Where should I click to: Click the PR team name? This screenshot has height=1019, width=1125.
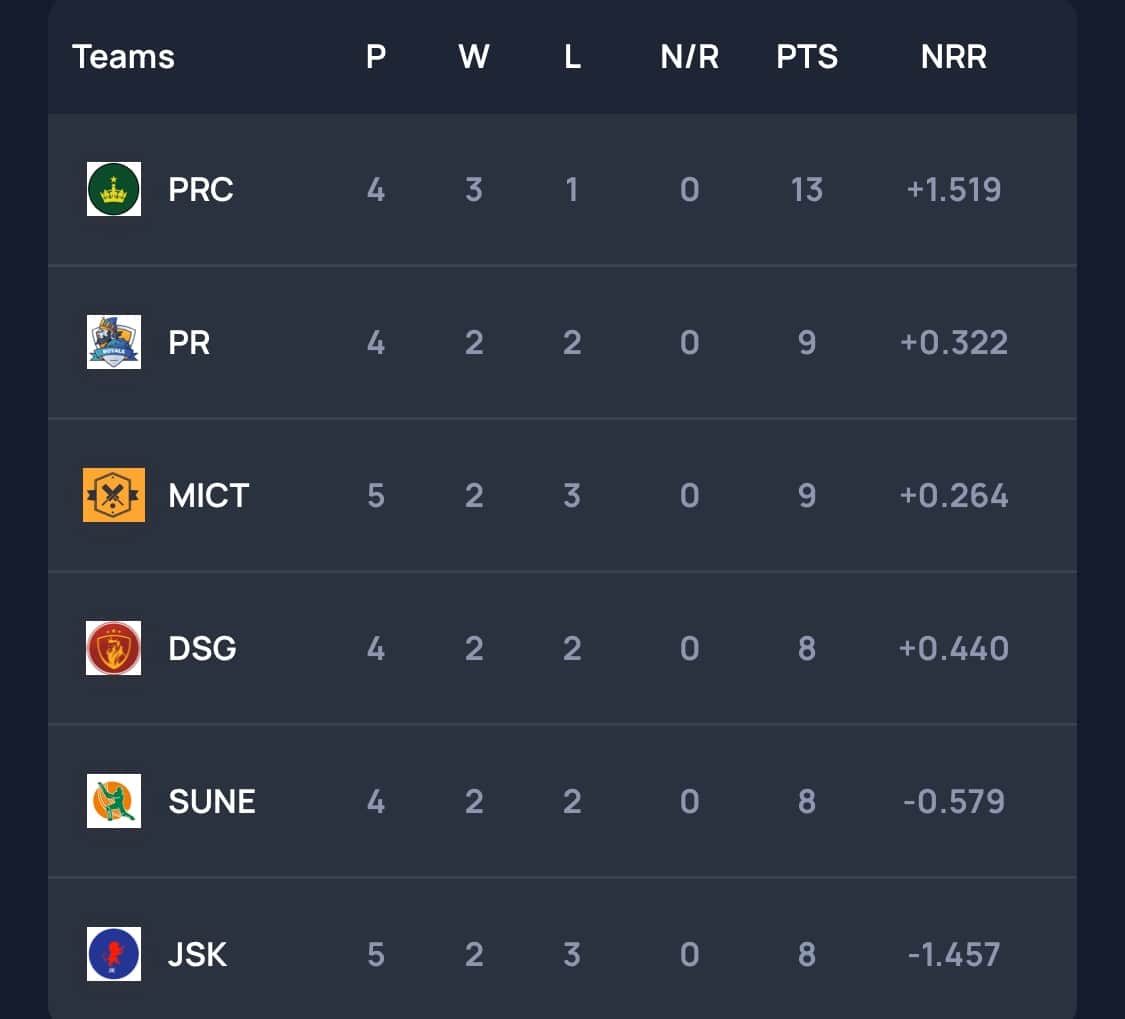coord(190,342)
